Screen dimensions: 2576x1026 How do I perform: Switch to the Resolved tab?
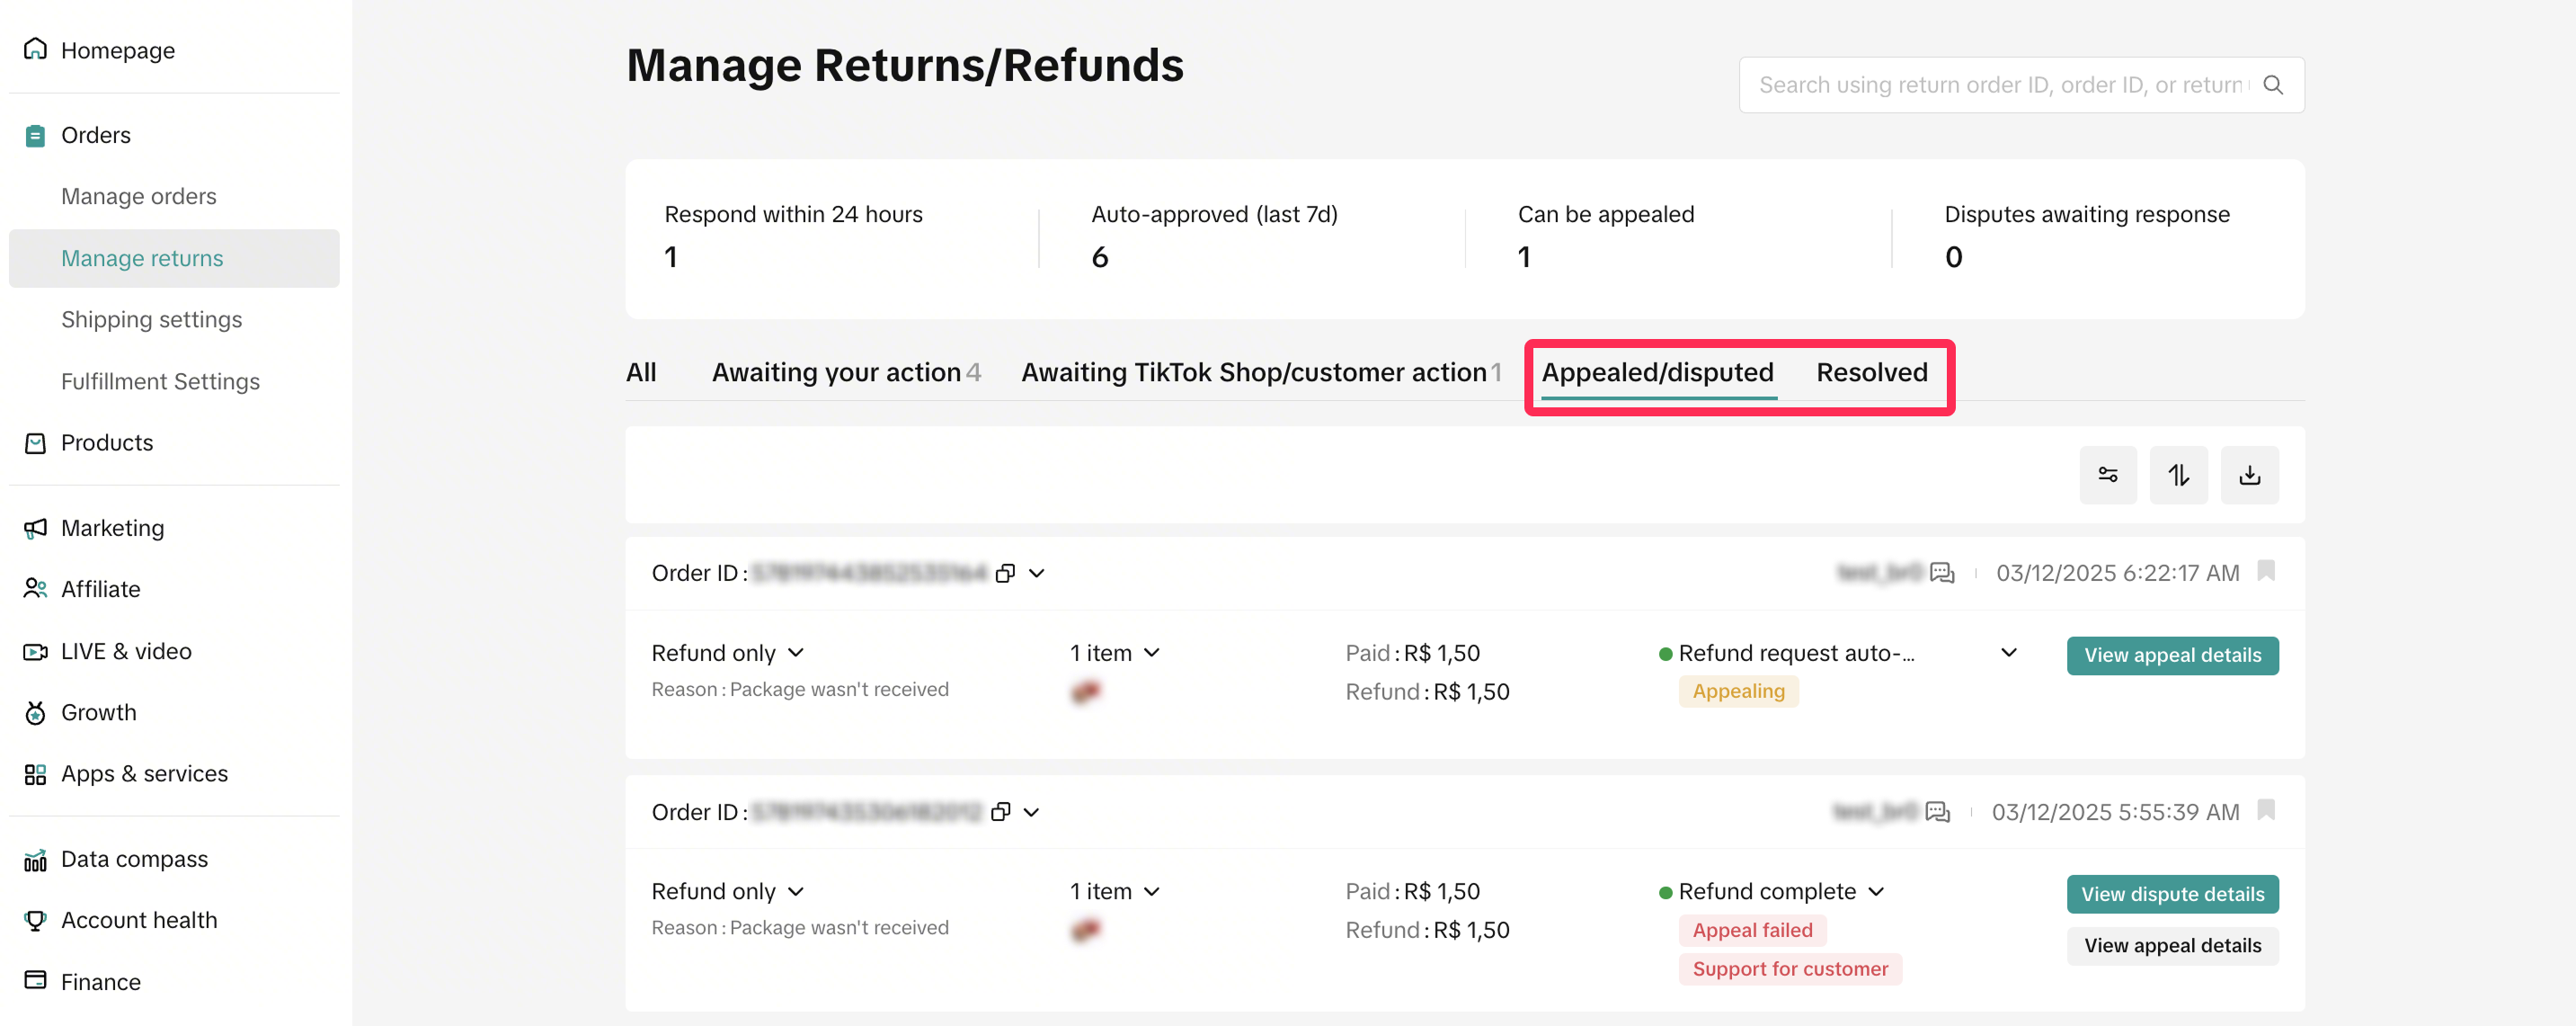pos(1871,372)
